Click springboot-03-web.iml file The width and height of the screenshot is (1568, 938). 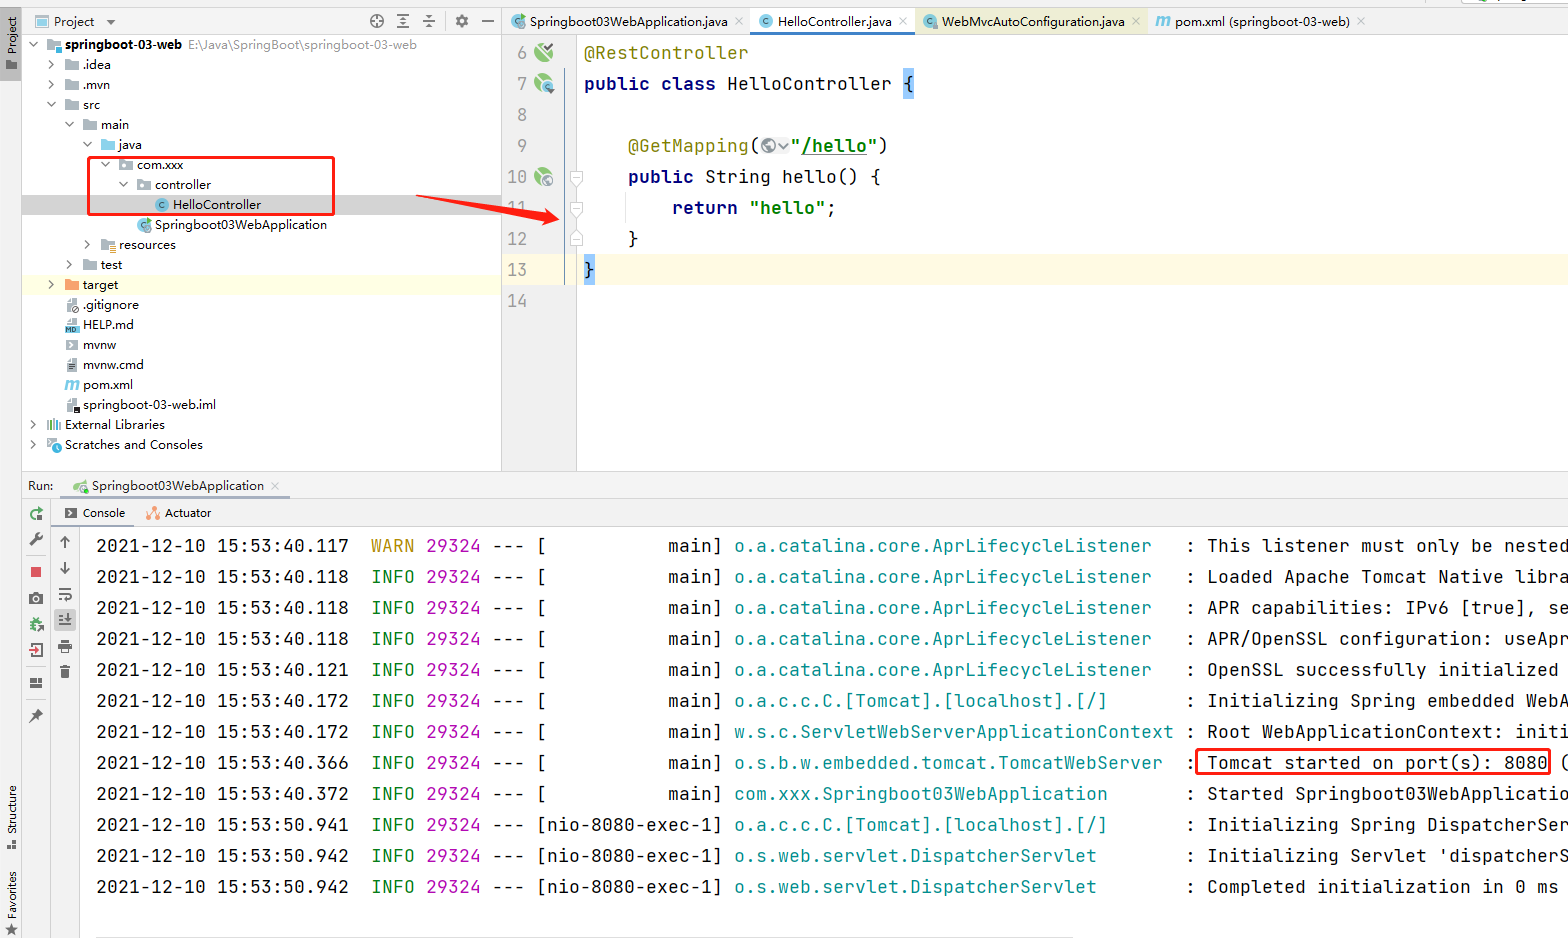140,405
